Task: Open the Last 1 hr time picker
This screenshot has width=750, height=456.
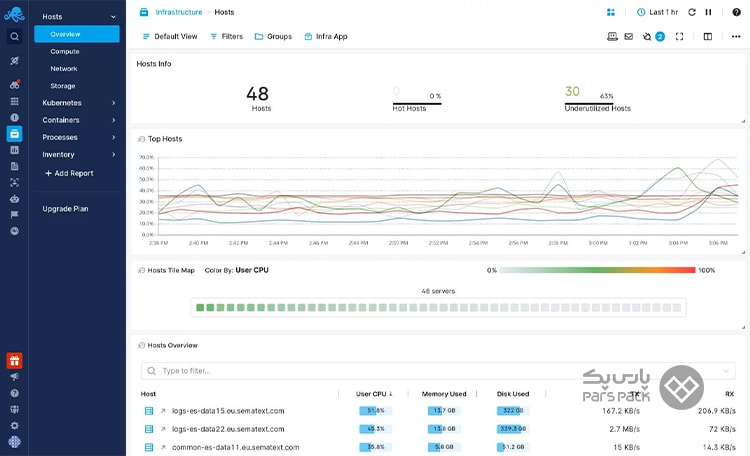Action: point(657,12)
